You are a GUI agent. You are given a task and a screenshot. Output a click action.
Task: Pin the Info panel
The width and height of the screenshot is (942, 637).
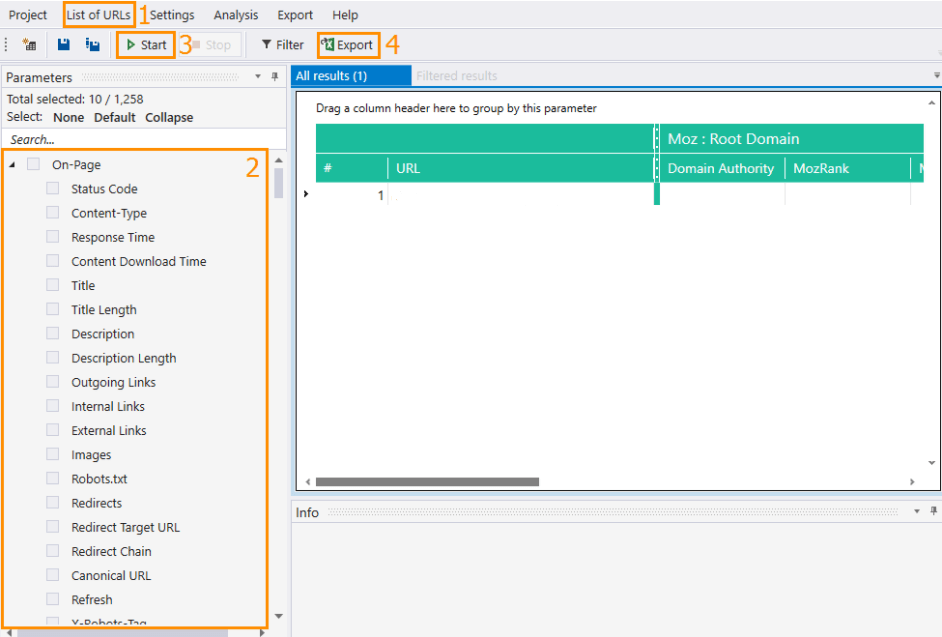click(934, 511)
